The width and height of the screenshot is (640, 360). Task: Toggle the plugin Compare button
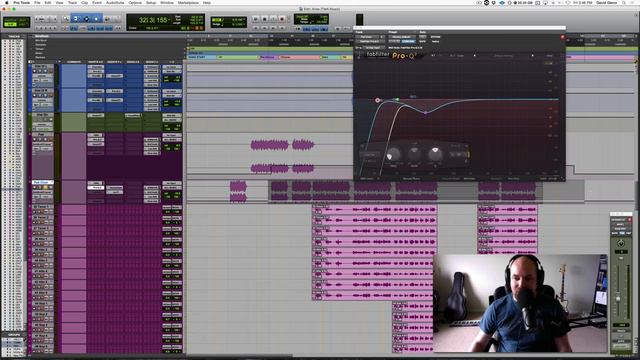pos(408,41)
